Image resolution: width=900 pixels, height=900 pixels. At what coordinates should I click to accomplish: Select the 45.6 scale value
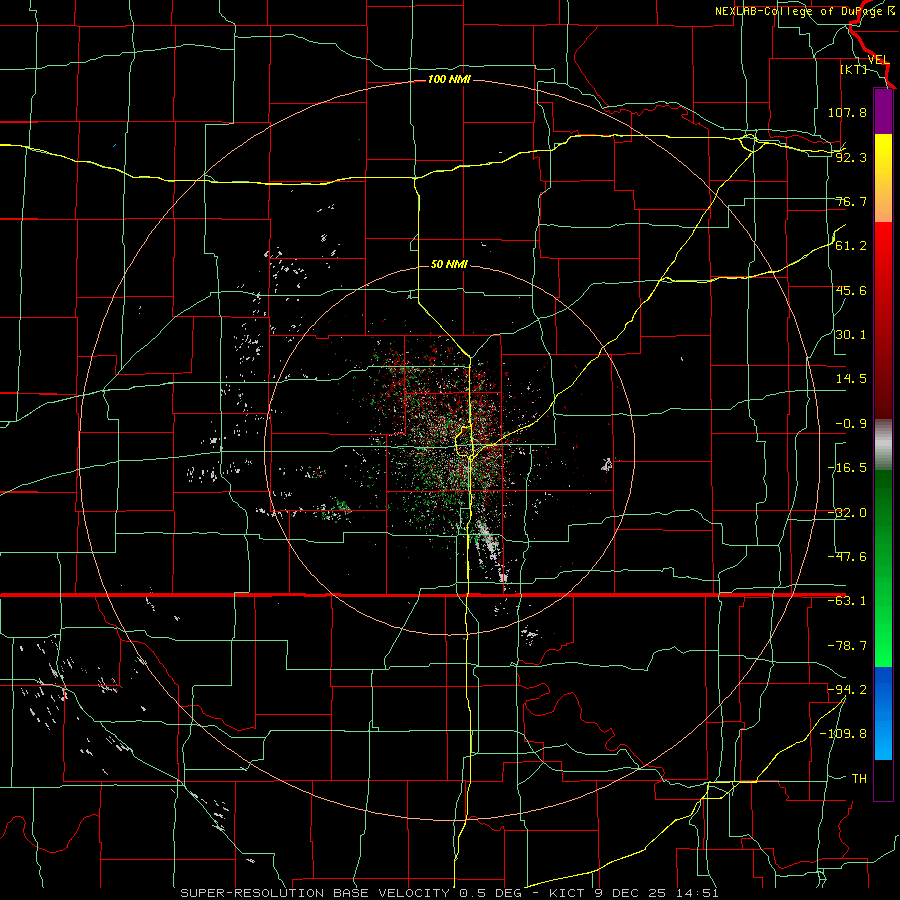point(851,290)
